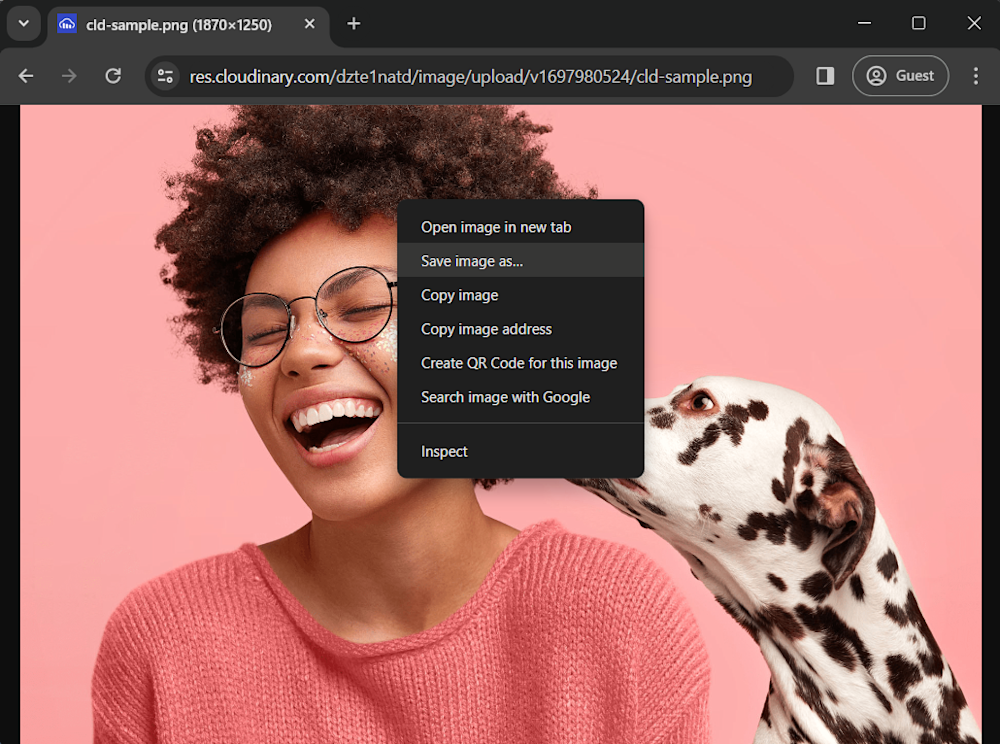Expand the tab search dropdown arrow

pyautogui.click(x=24, y=24)
